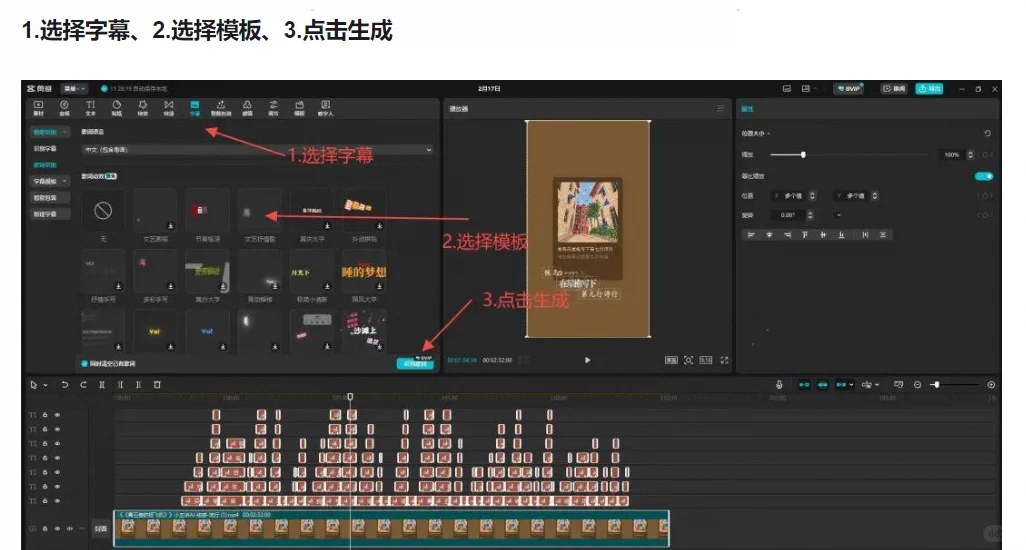
Task: Toggle the 等比缩放 uniform scale switch
Action: tap(983, 176)
